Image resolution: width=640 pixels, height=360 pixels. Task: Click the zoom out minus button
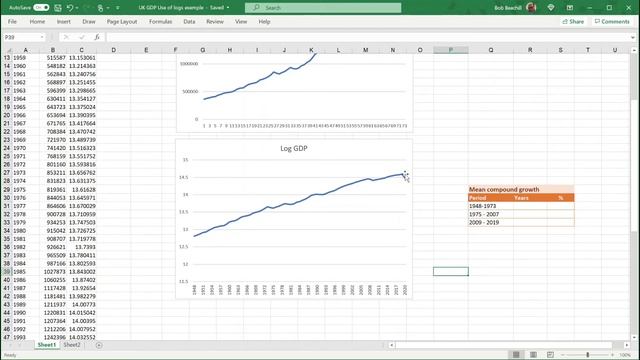point(563,355)
